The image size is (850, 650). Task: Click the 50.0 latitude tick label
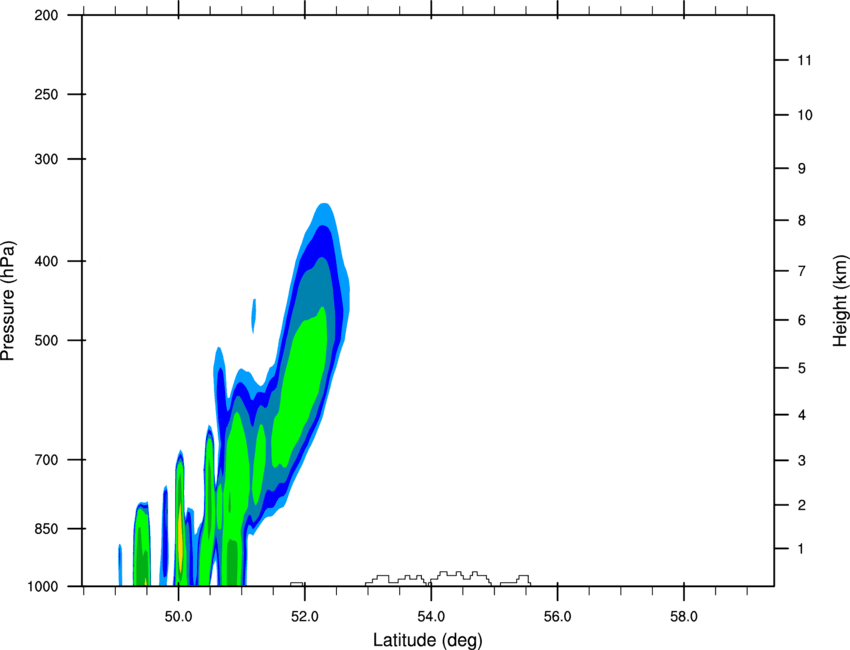(x=178, y=617)
